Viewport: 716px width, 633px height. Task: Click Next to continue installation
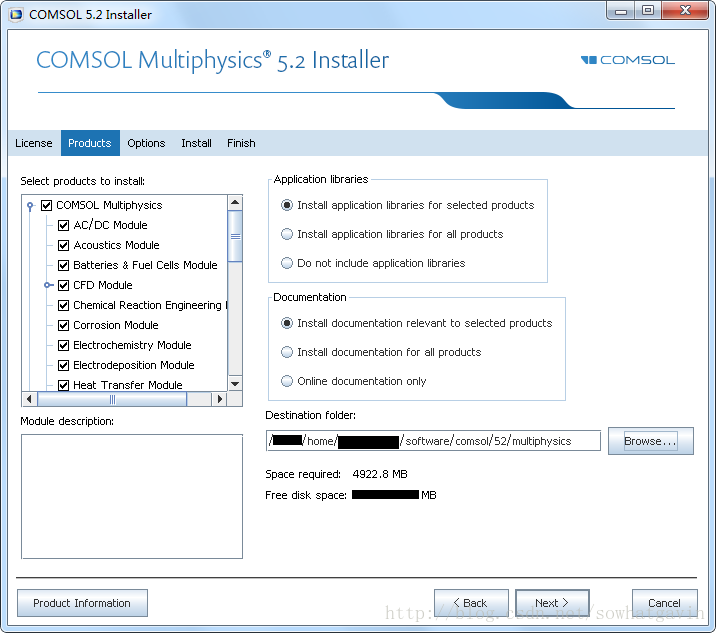tap(553, 603)
